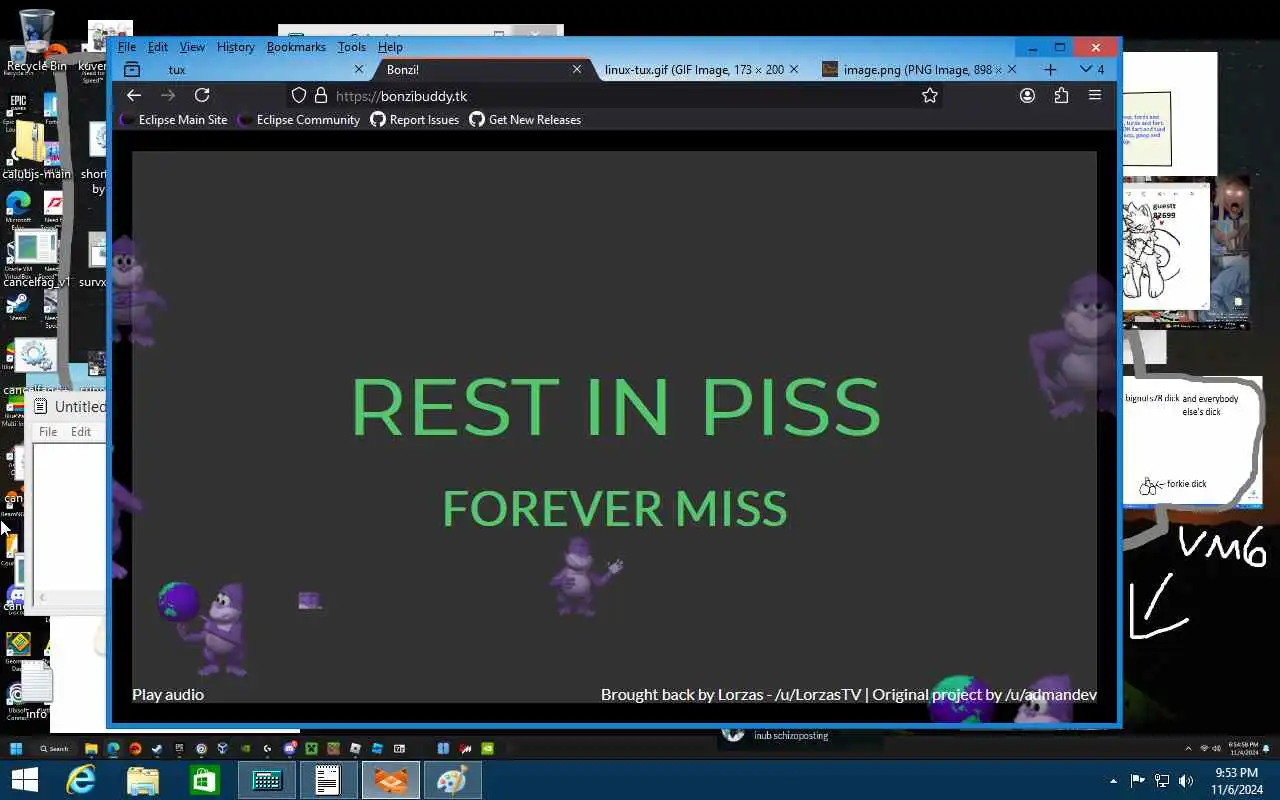The height and width of the screenshot is (800, 1280).
Task: Click the REST IN PISS heading
Action: 615,407
